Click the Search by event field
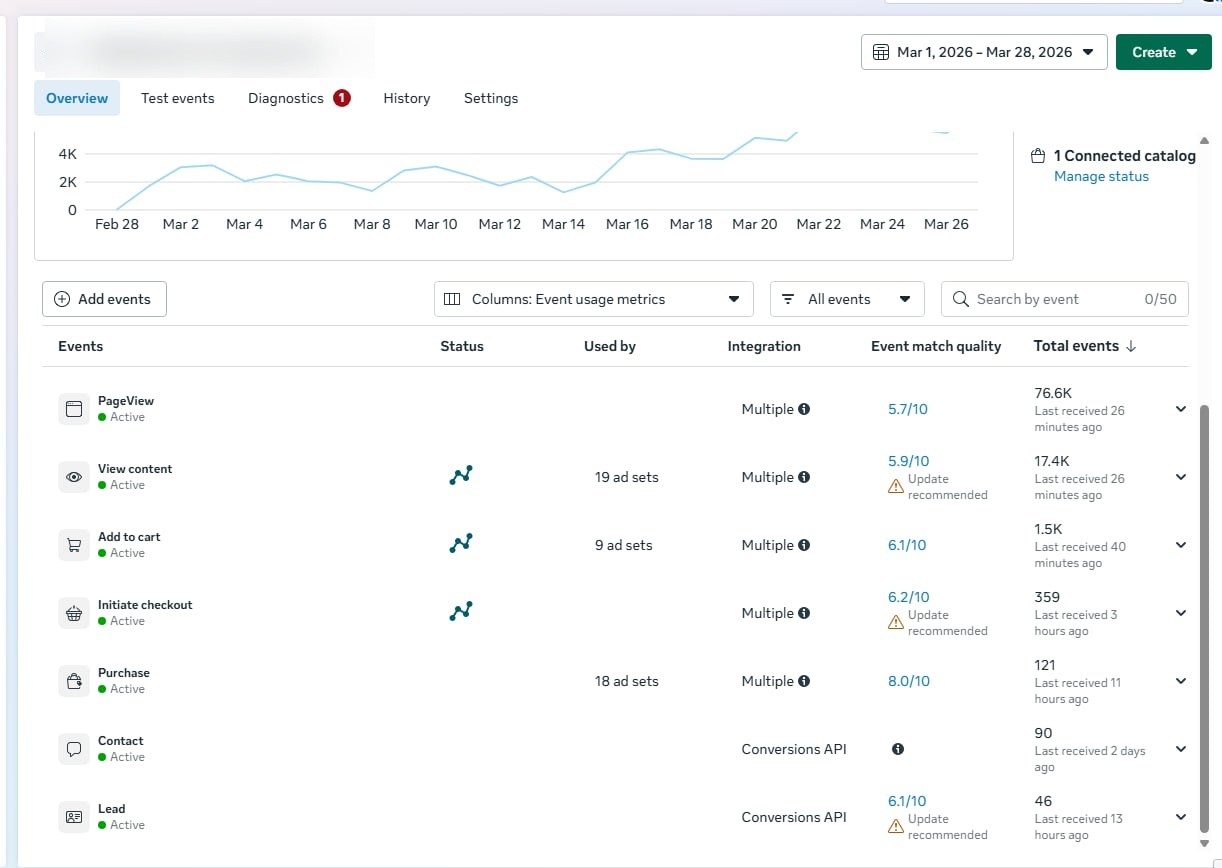The width and height of the screenshot is (1222, 868). click(x=1065, y=299)
